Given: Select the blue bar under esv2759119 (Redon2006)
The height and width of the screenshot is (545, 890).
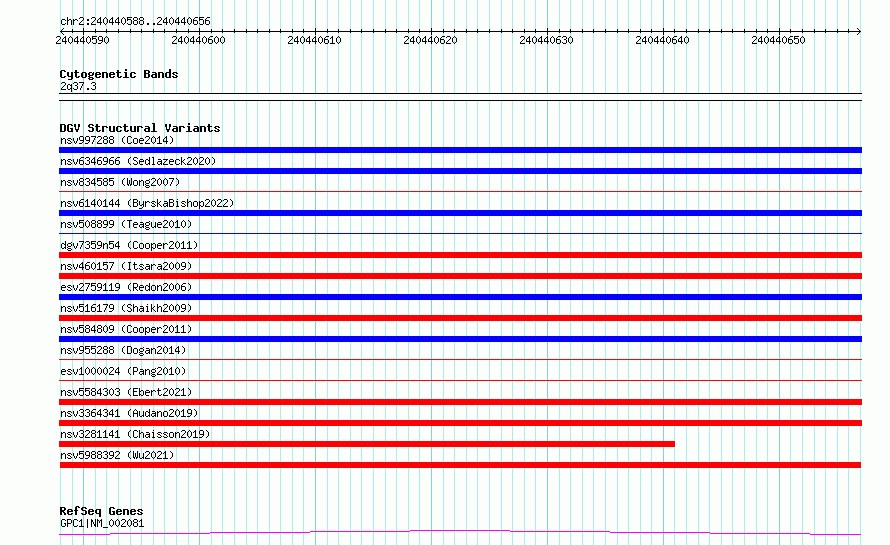Looking at the screenshot, I should tap(460, 297).
